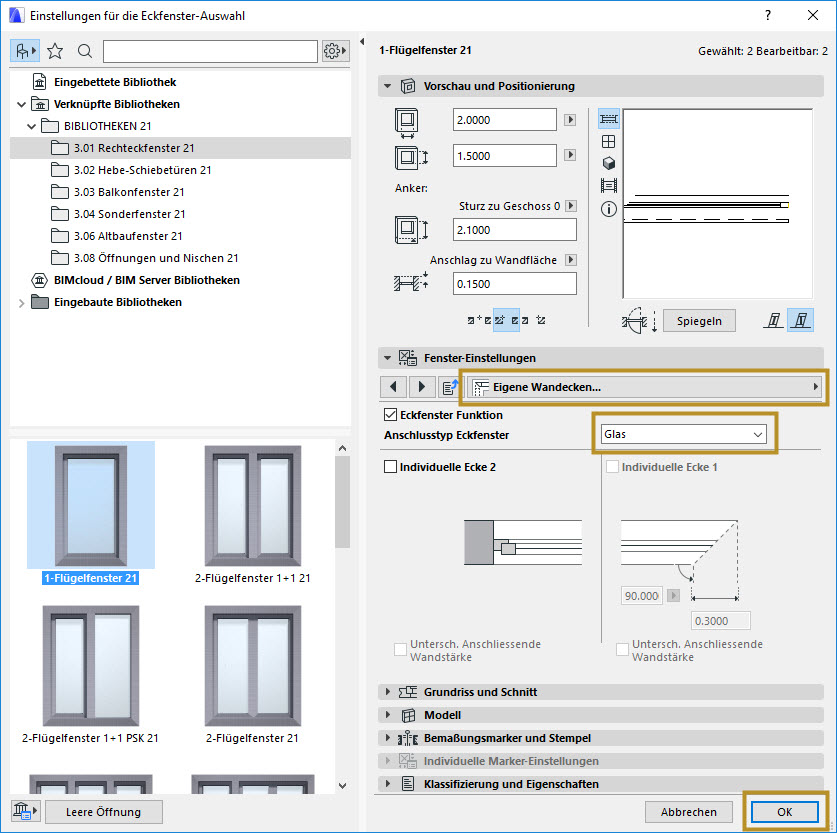Select the 2-Flügelfenster 1+1 PSK 21 thumbnail
Viewport: 837px width, 833px height.
click(x=91, y=674)
